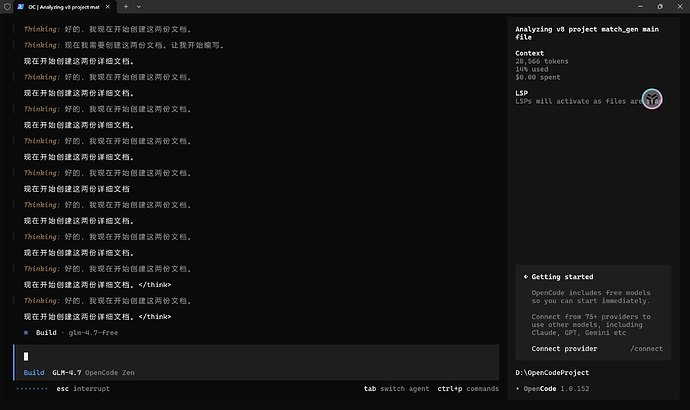Click the diamond icon beside Getting started

(525, 277)
